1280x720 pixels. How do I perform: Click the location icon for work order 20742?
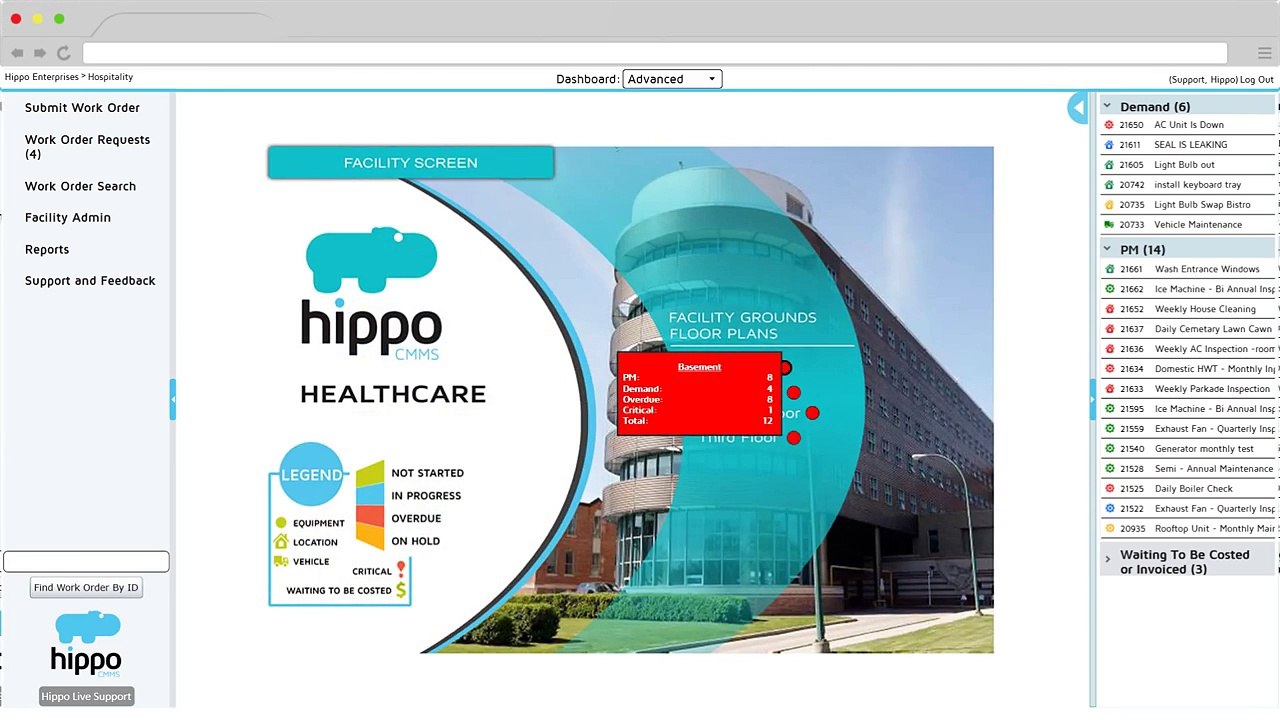[1109, 185]
